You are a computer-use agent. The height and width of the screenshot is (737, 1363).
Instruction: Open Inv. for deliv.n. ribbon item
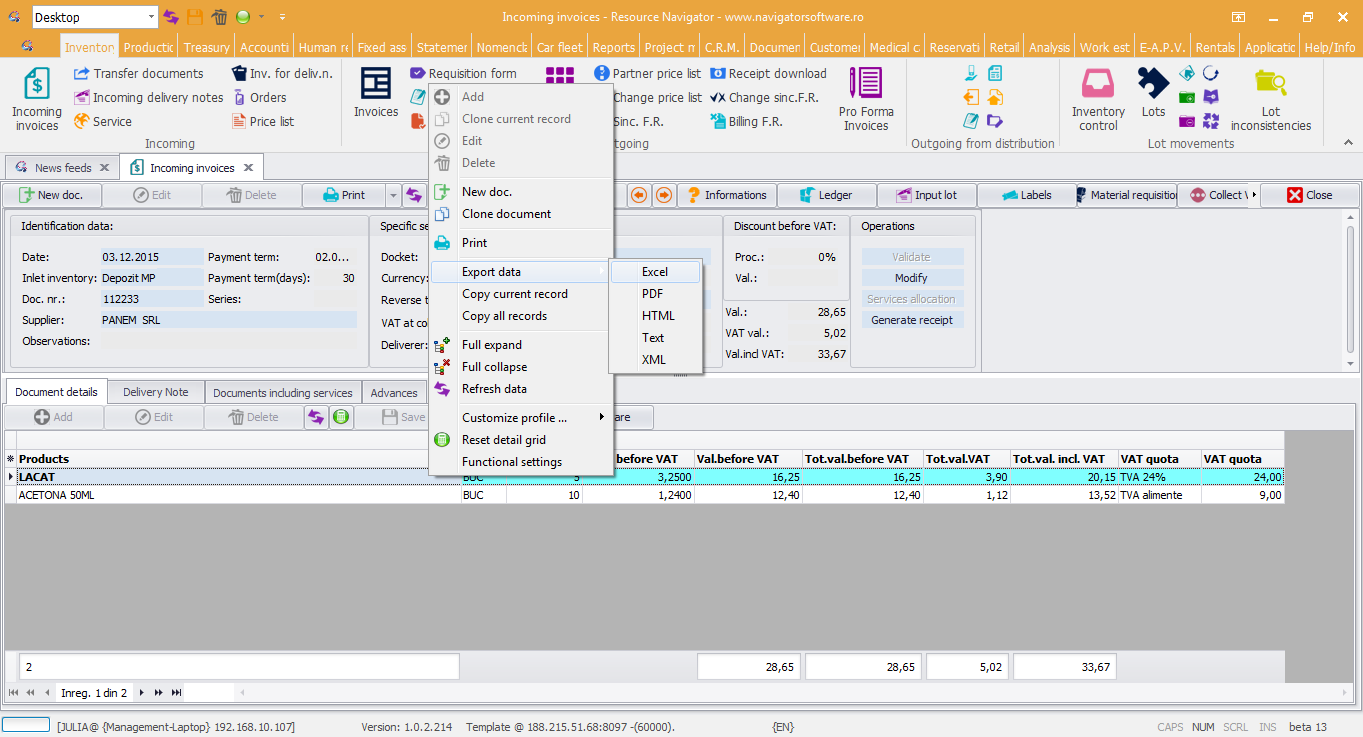point(281,74)
